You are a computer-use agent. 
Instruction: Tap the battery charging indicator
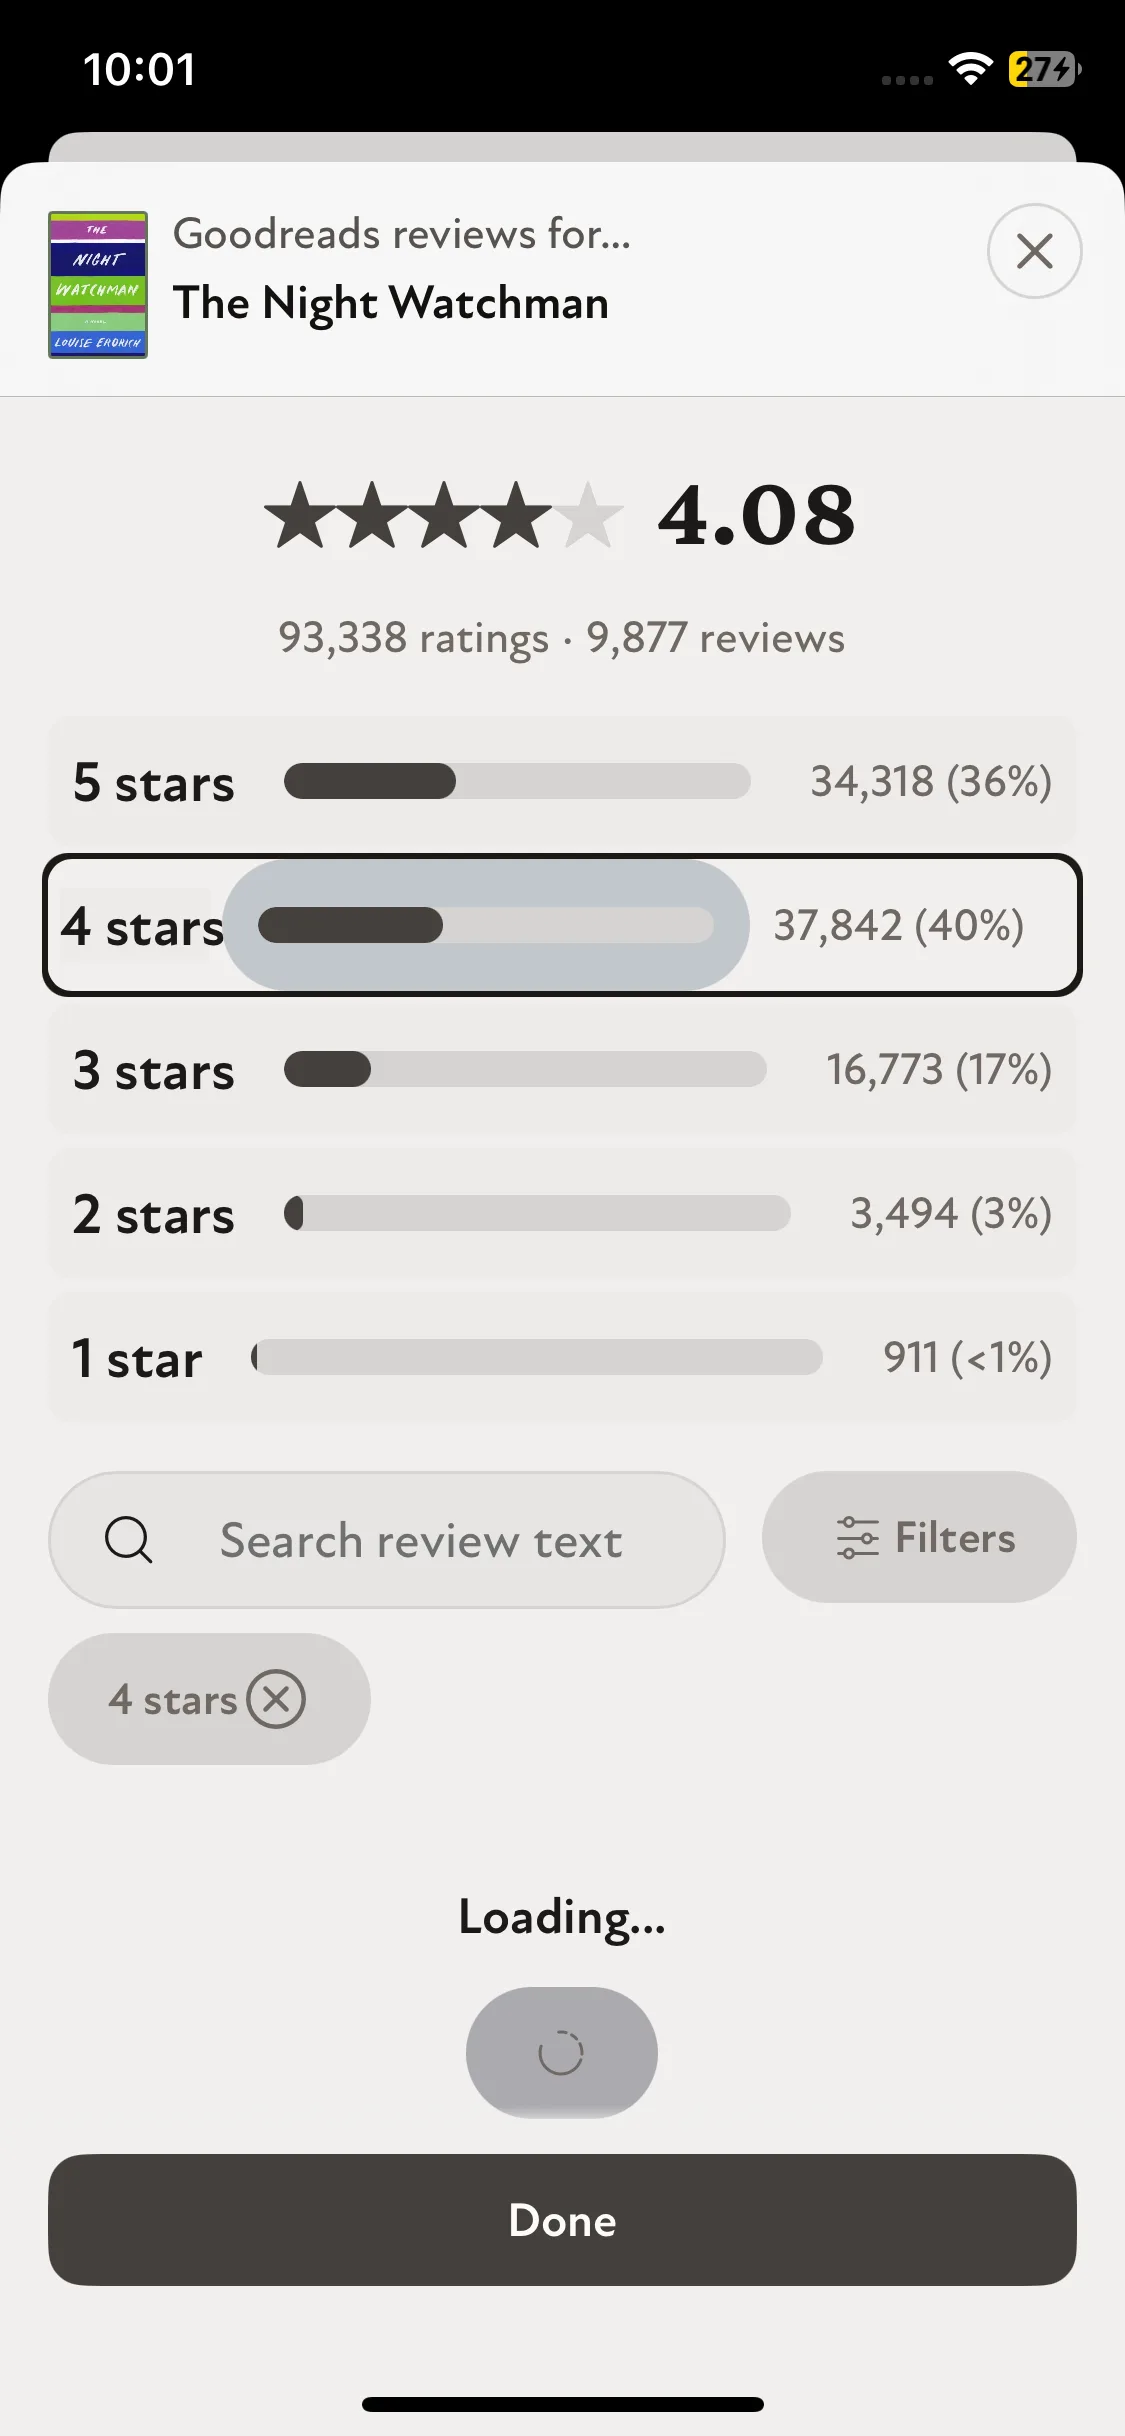(x=1044, y=69)
